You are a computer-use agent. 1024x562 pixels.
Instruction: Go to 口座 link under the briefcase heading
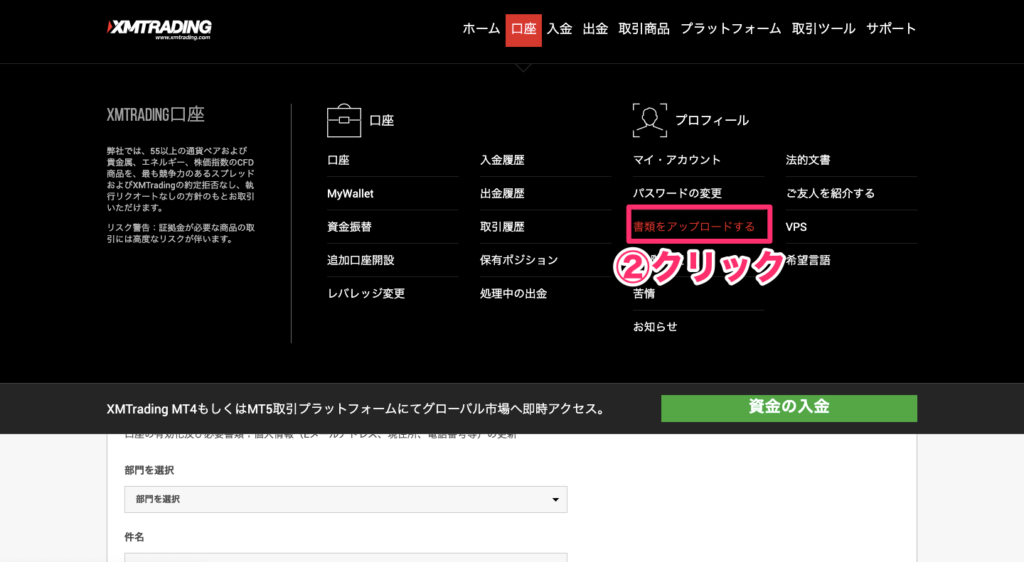click(338, 160)
